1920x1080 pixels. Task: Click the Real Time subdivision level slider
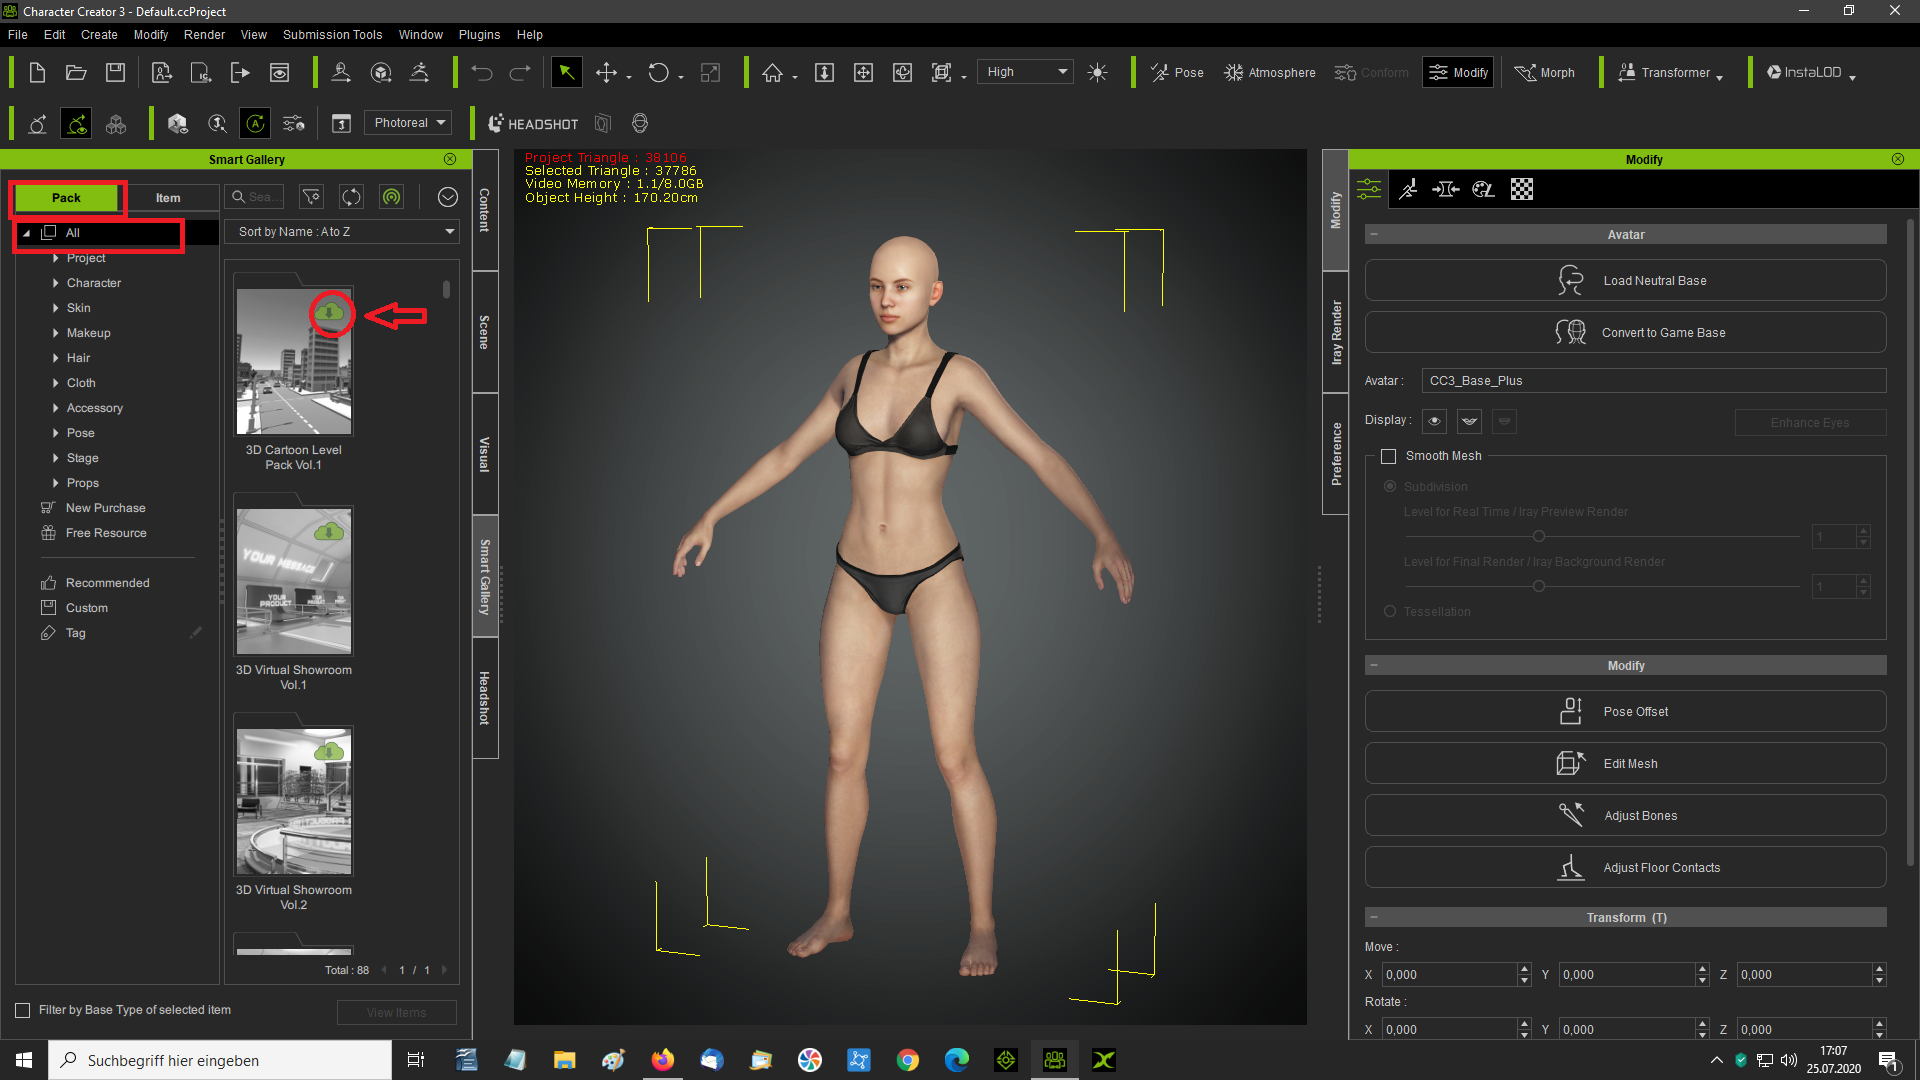(x=1601, y=536)
